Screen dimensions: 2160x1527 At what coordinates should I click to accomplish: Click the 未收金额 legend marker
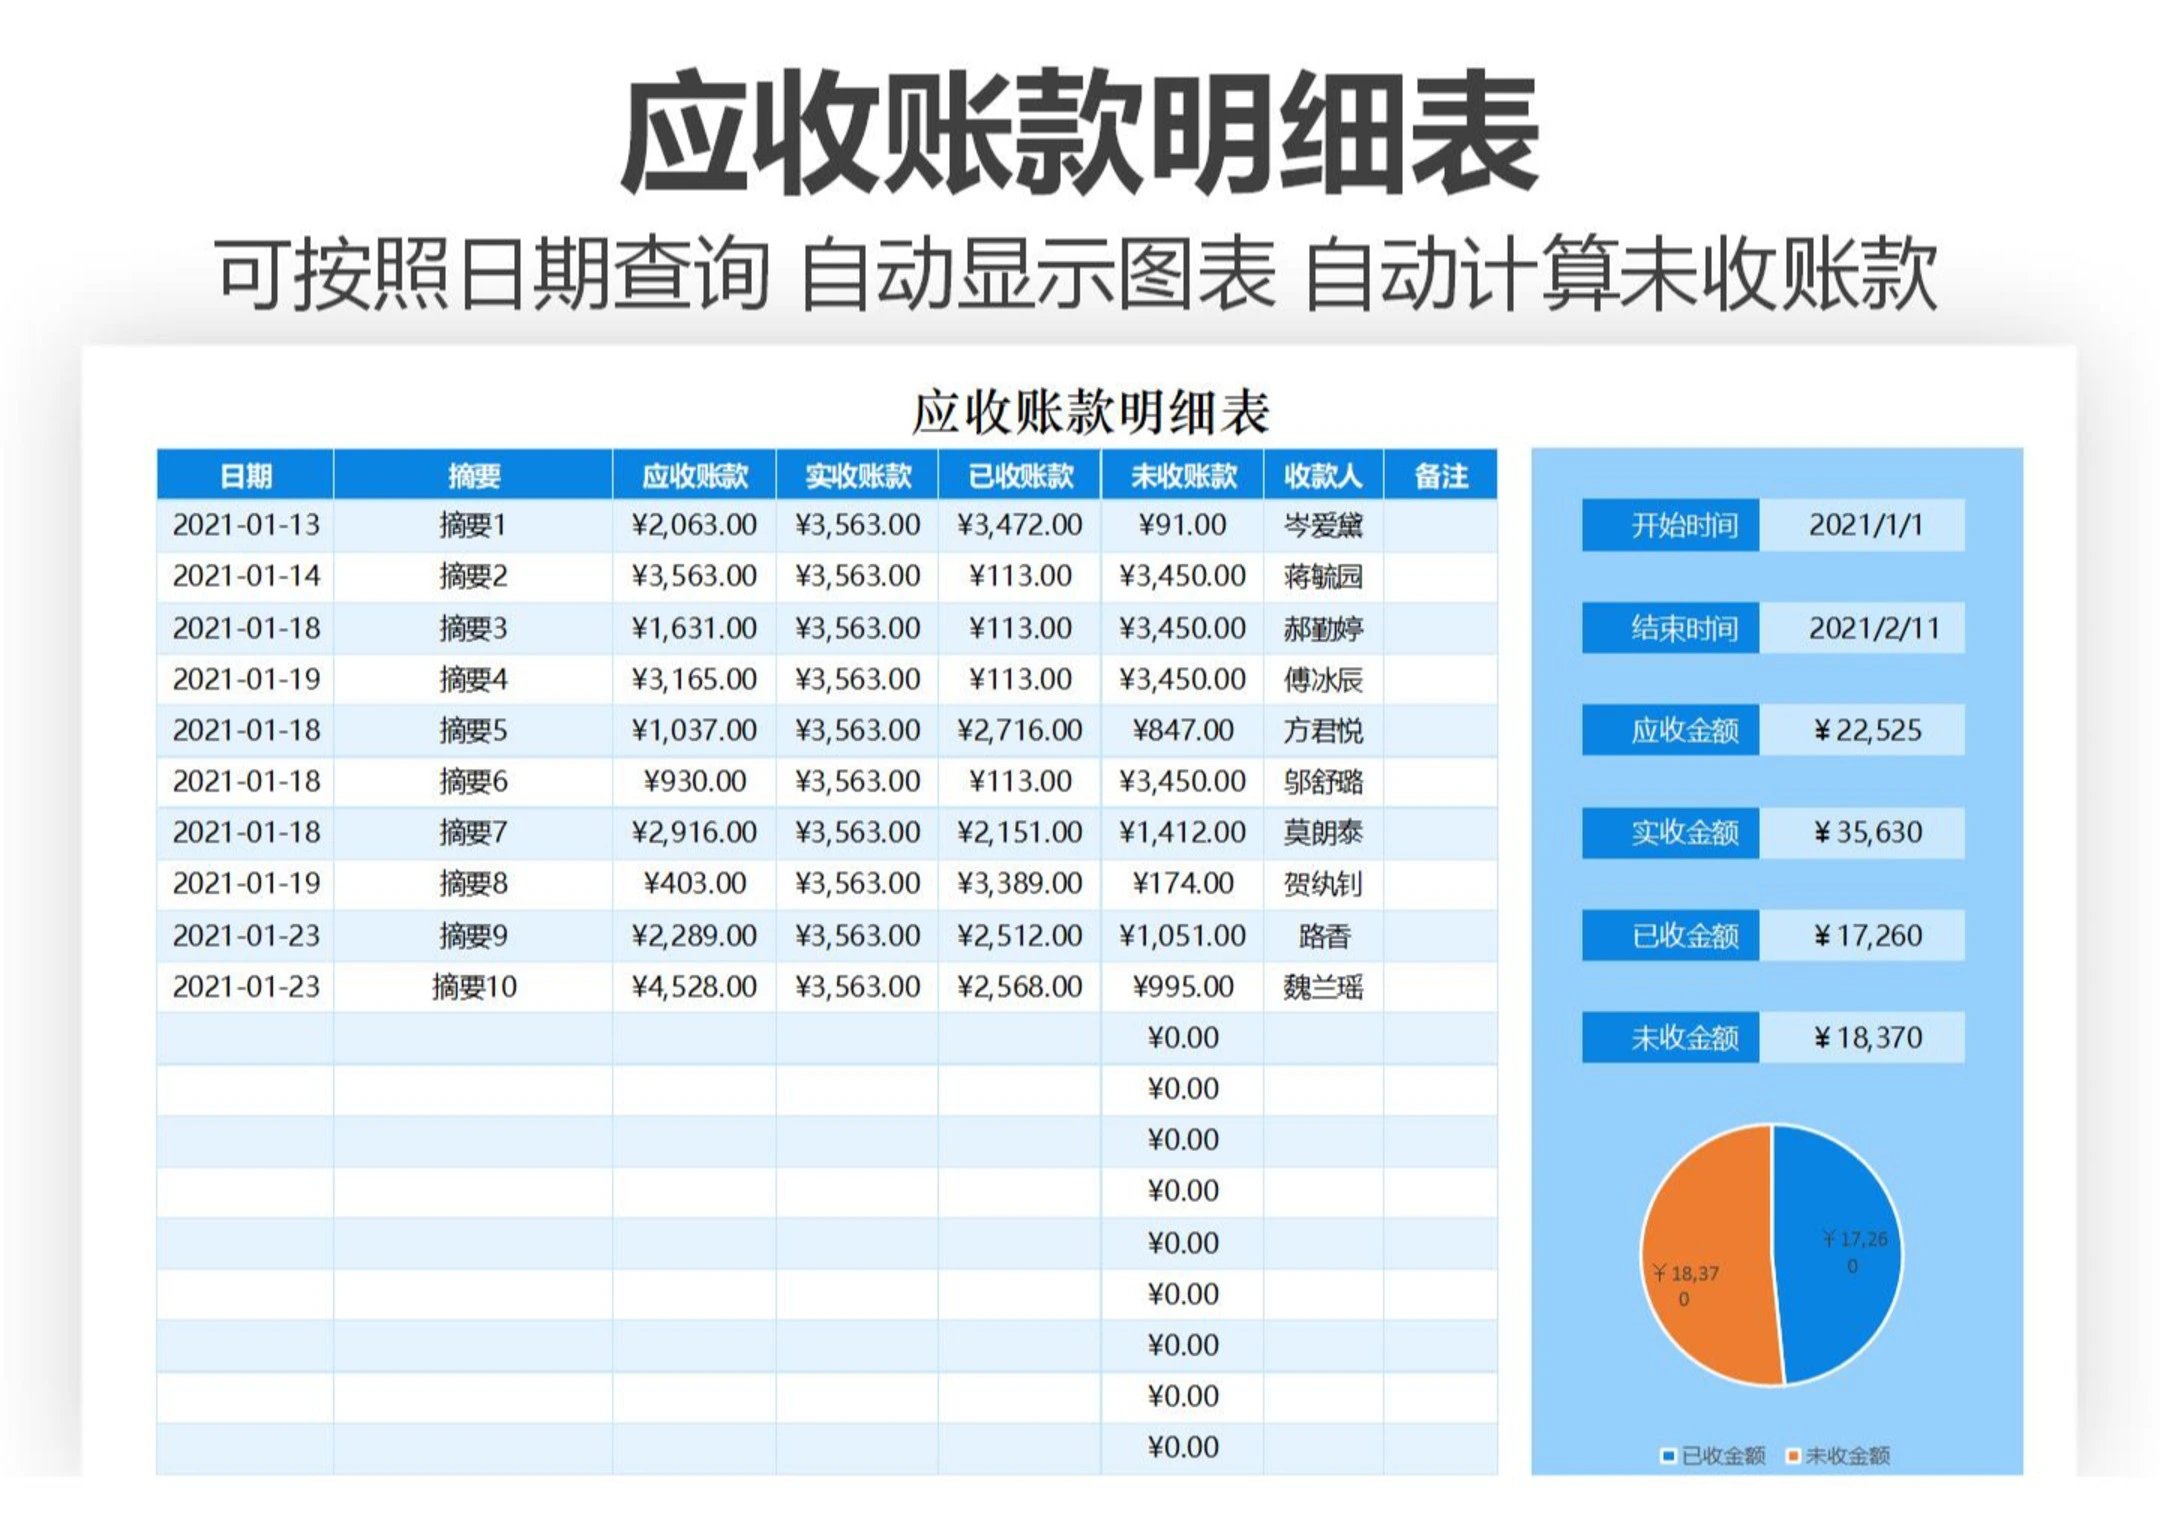[1793, 1456]
